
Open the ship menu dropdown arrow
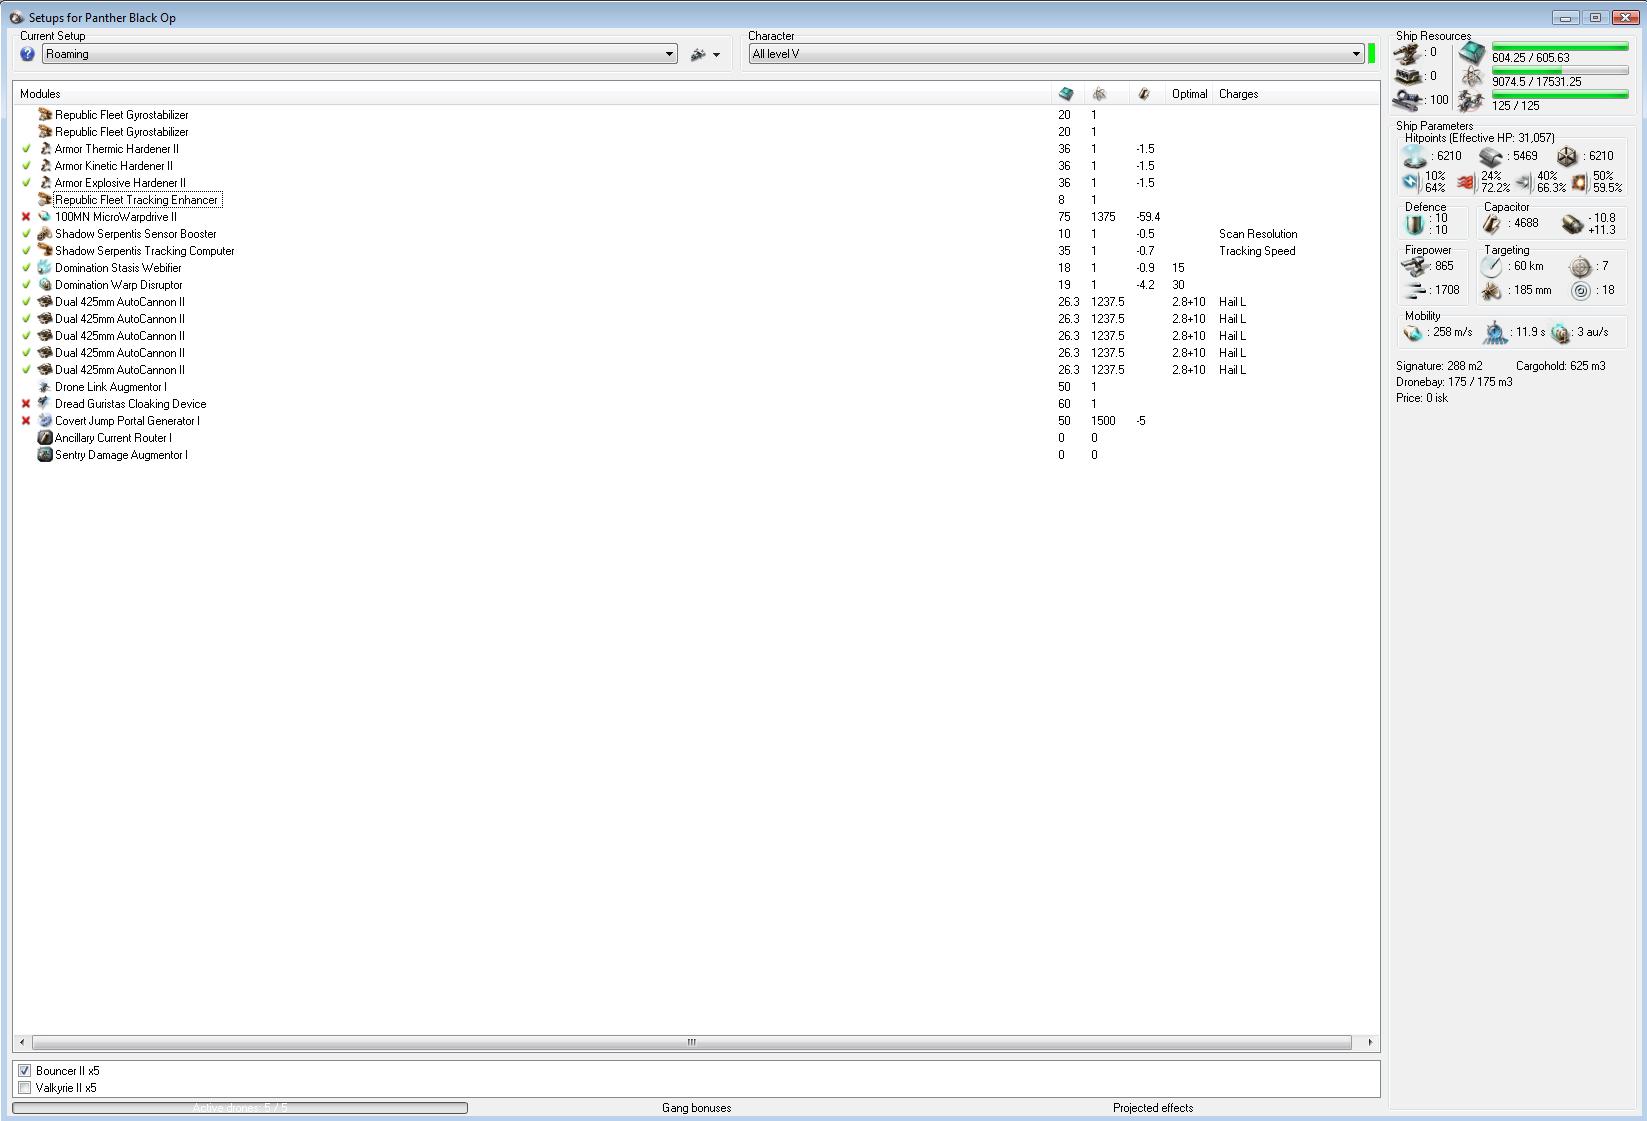point(716,55)
